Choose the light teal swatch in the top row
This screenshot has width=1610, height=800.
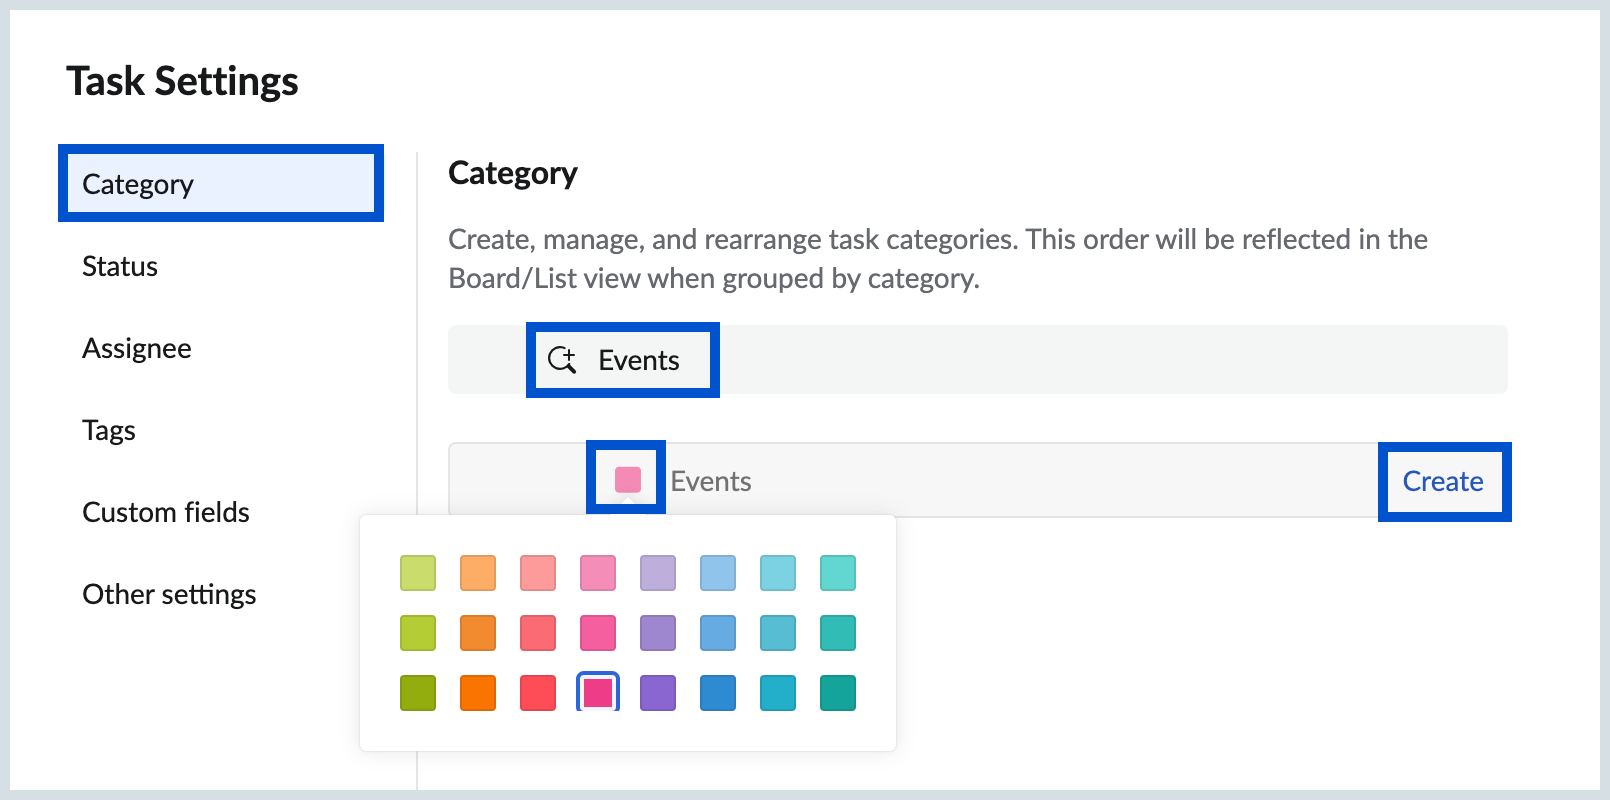click(778, 573)
